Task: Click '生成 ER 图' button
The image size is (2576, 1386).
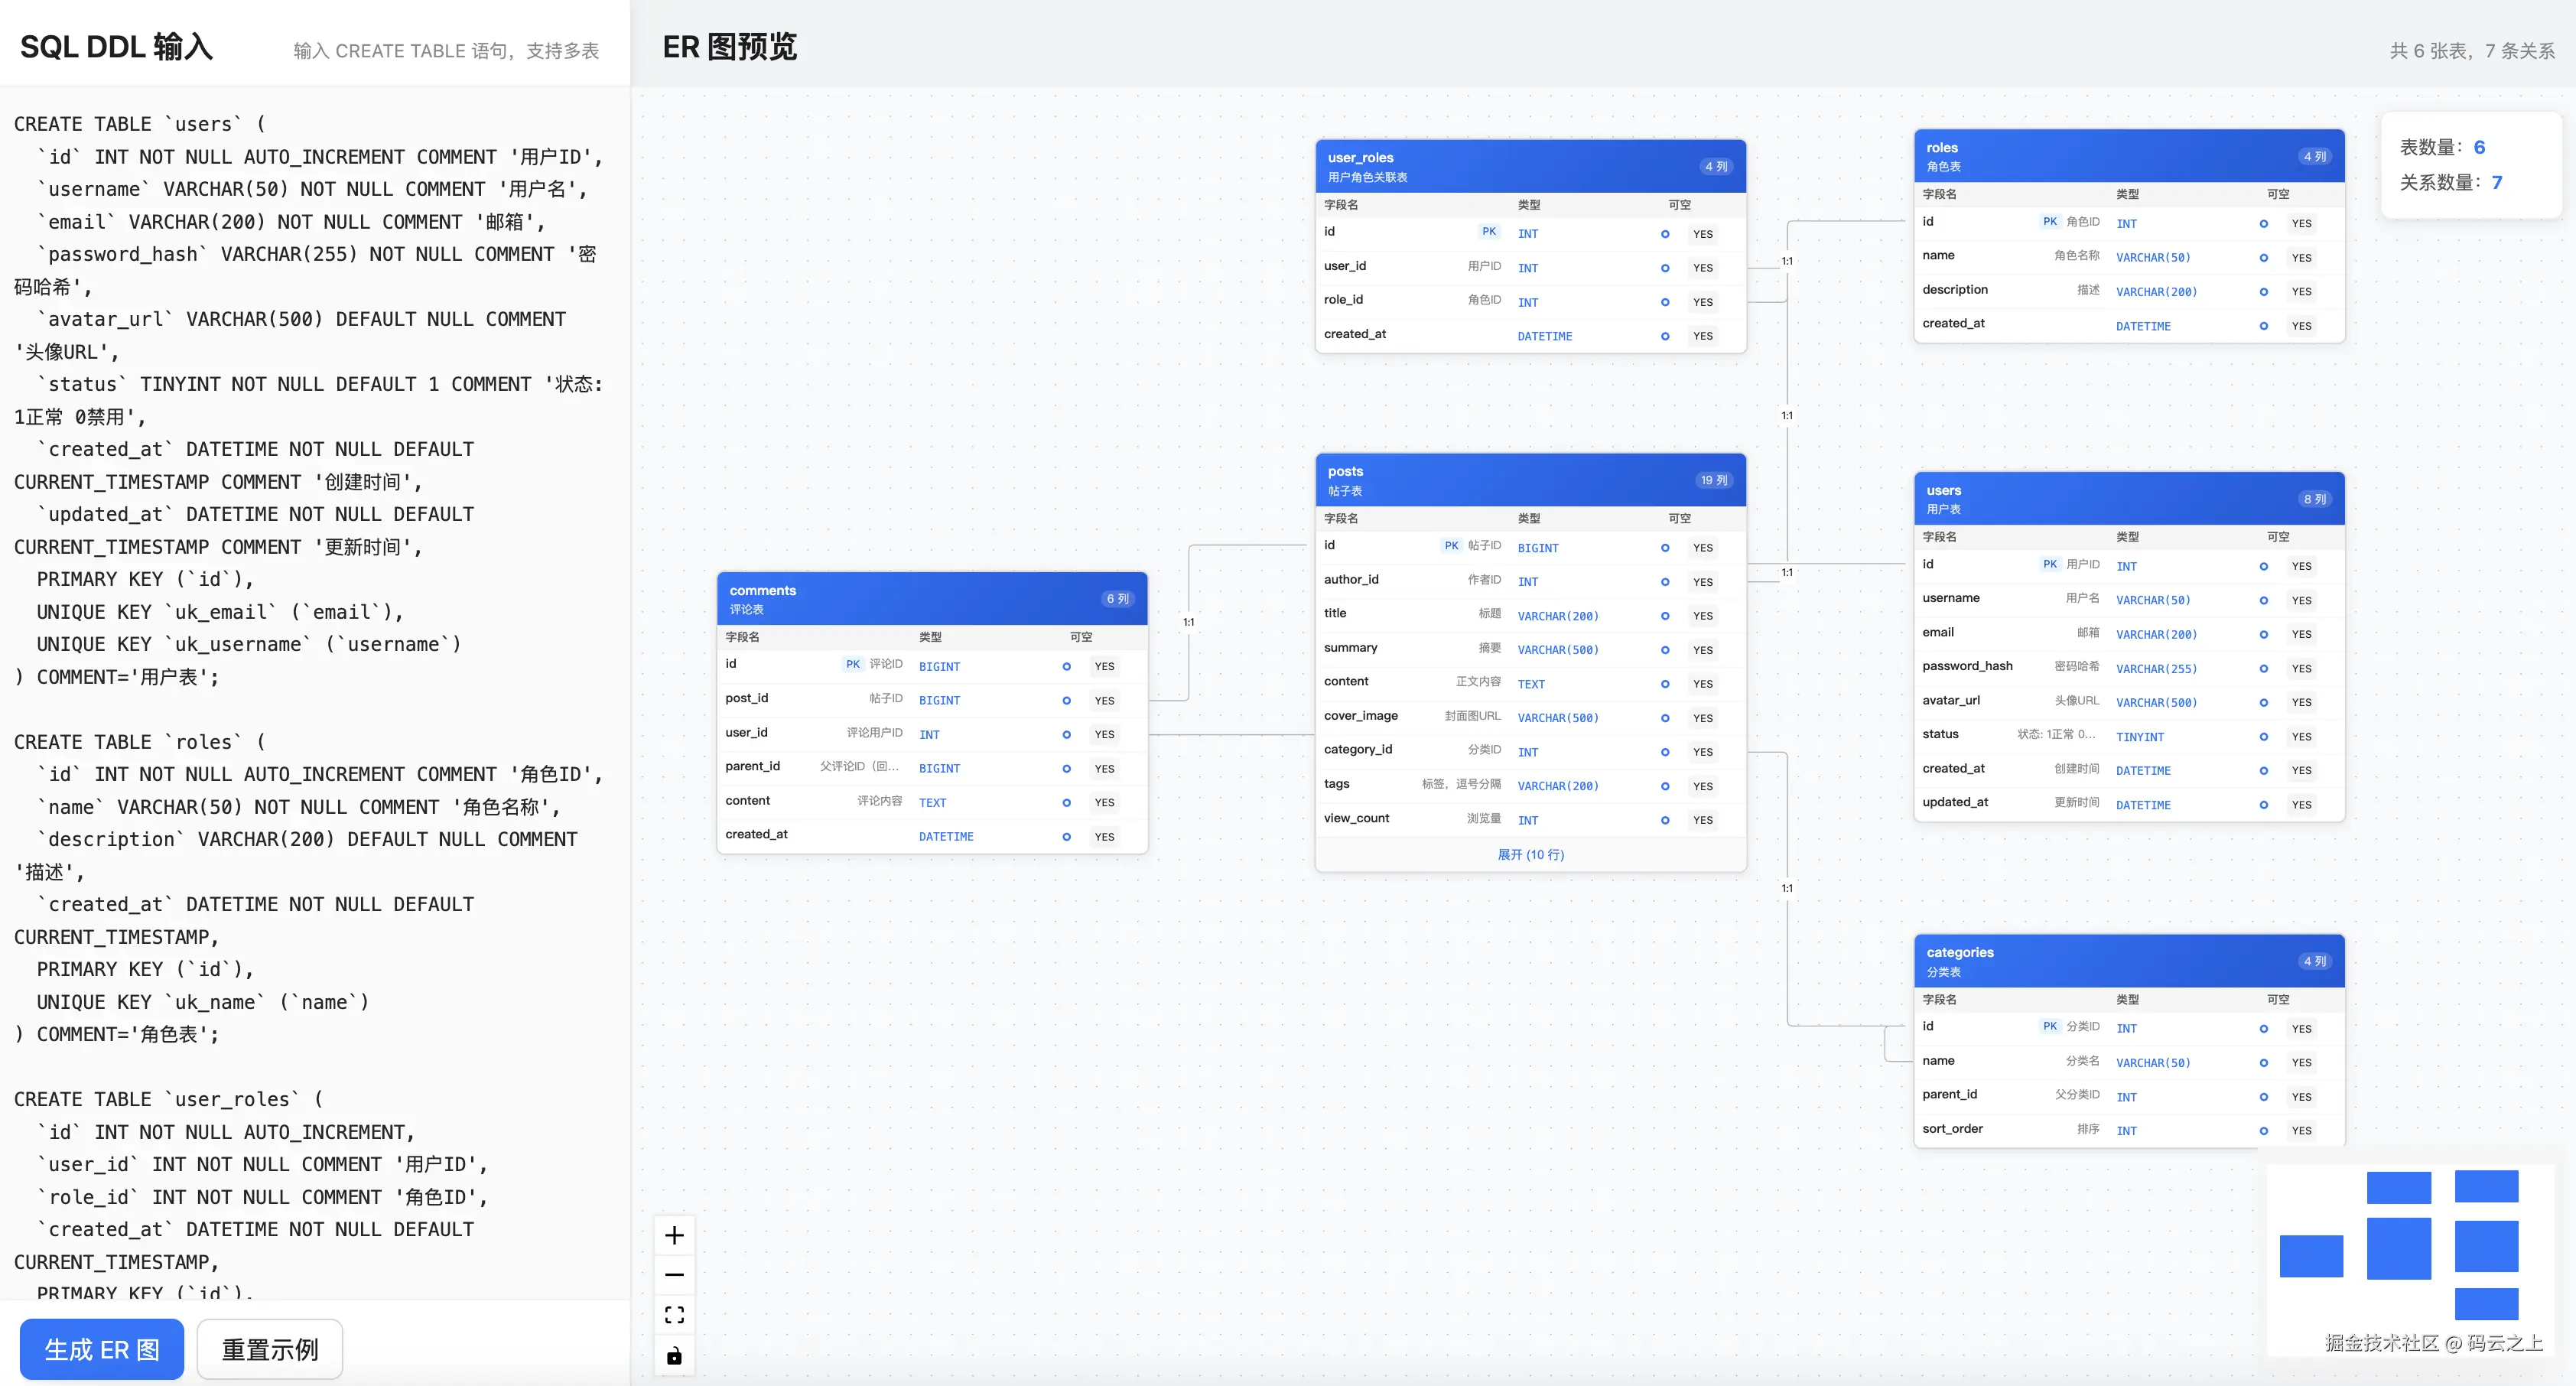Action: coord(101,1349)
